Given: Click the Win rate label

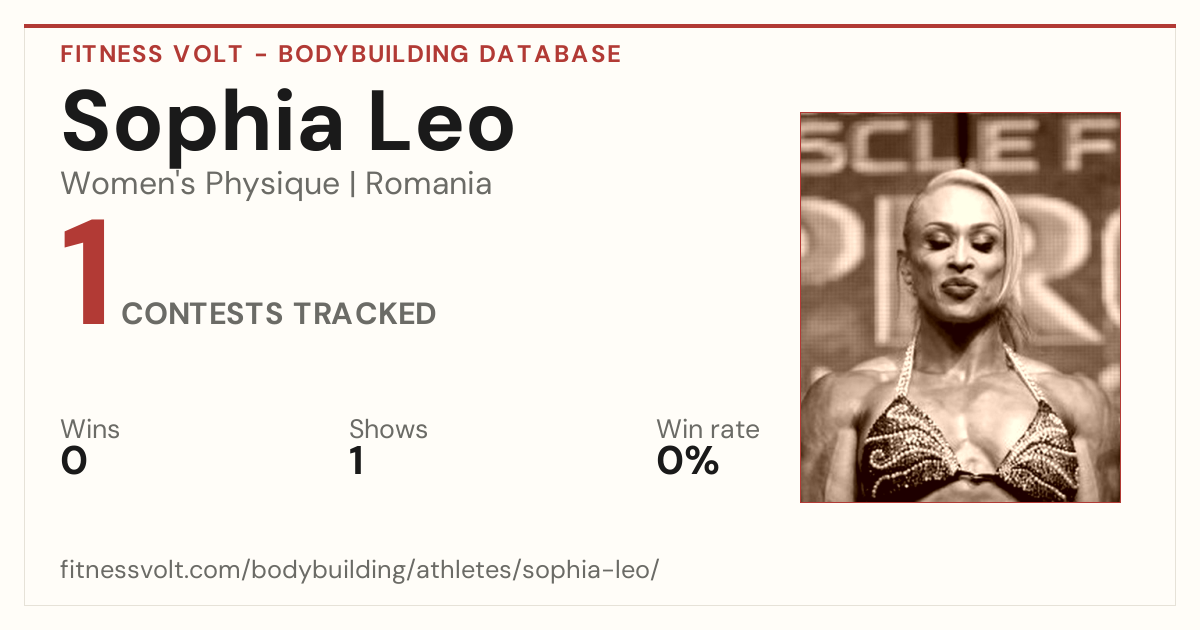Looking at the screenshot, I should tap(707, 429).
